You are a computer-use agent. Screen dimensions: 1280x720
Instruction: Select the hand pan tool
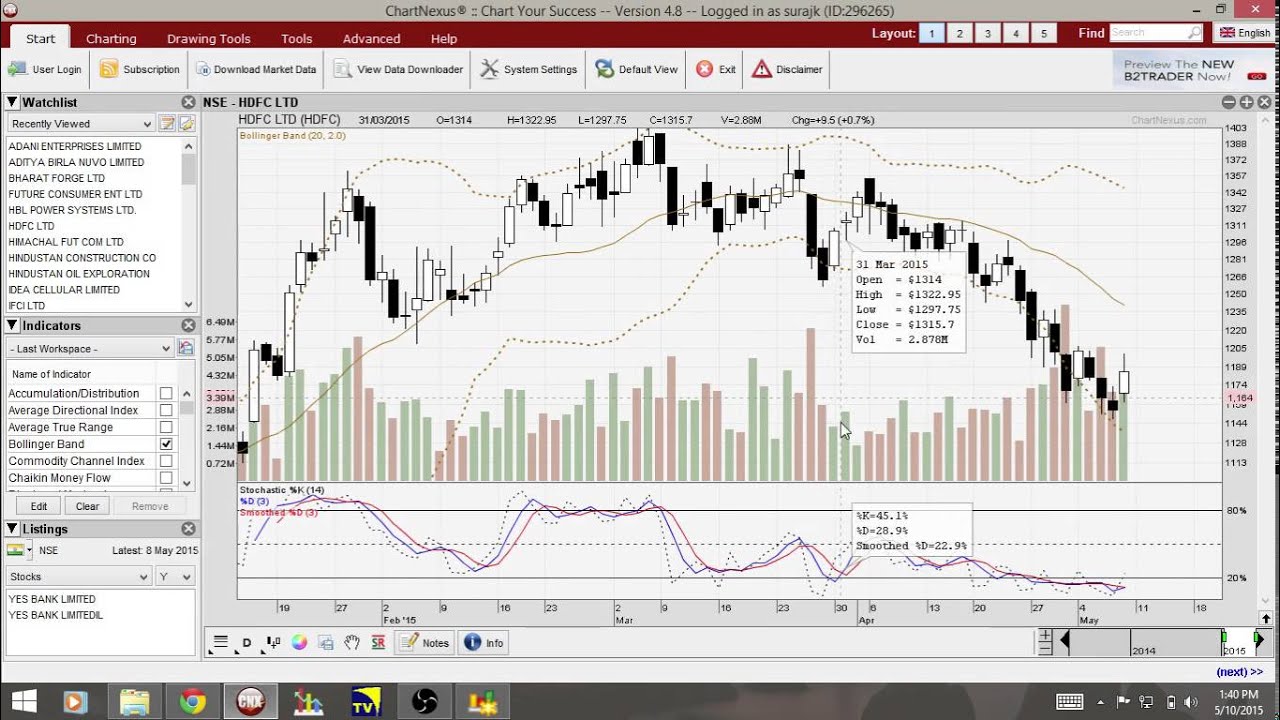point(352,643)
